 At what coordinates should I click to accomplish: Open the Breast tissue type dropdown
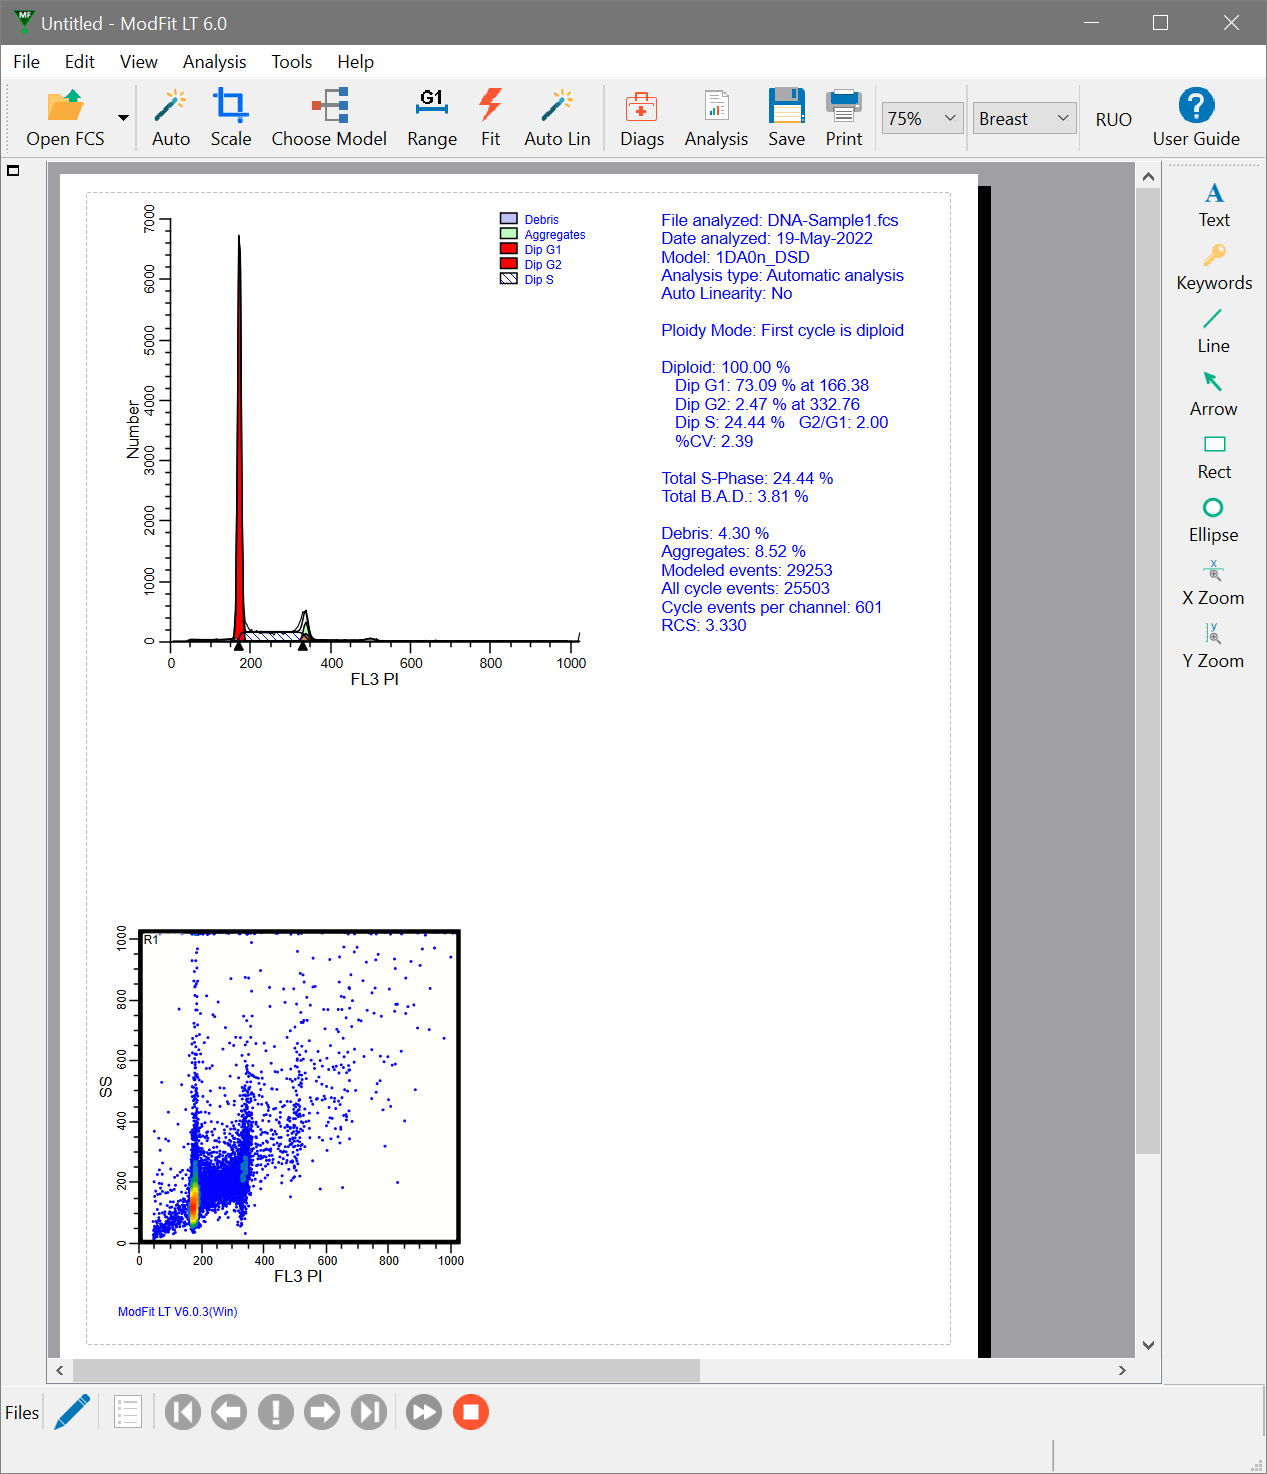[x=1062, y=118]
